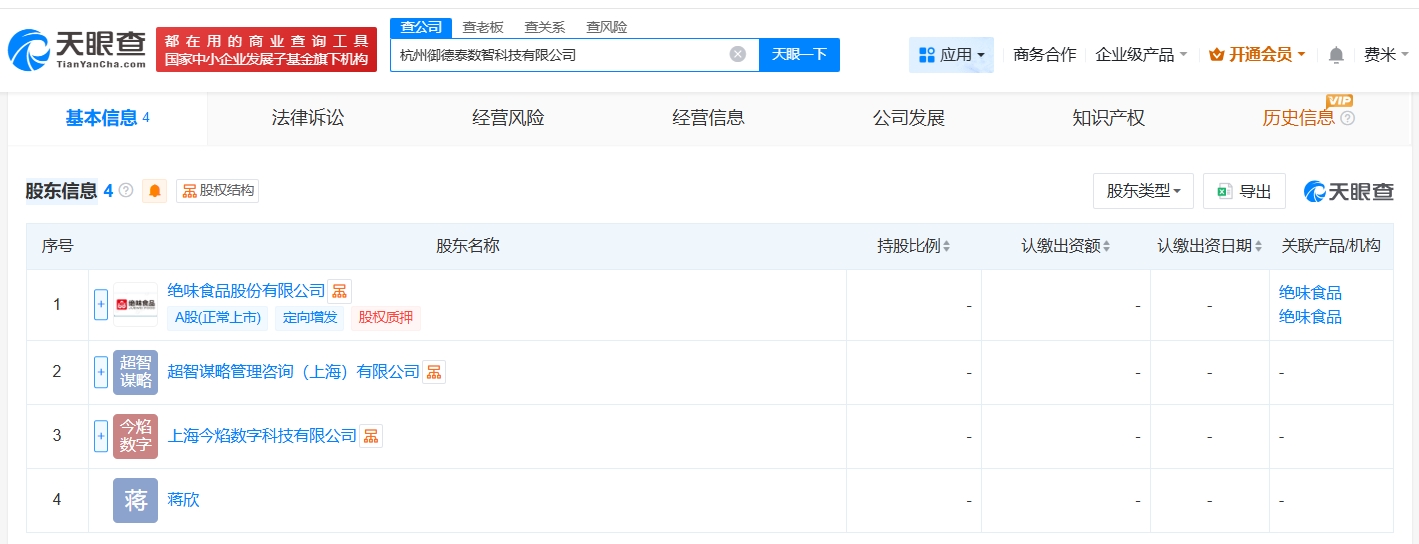Select the 公司发展 tab

click(x=908, y=118)
